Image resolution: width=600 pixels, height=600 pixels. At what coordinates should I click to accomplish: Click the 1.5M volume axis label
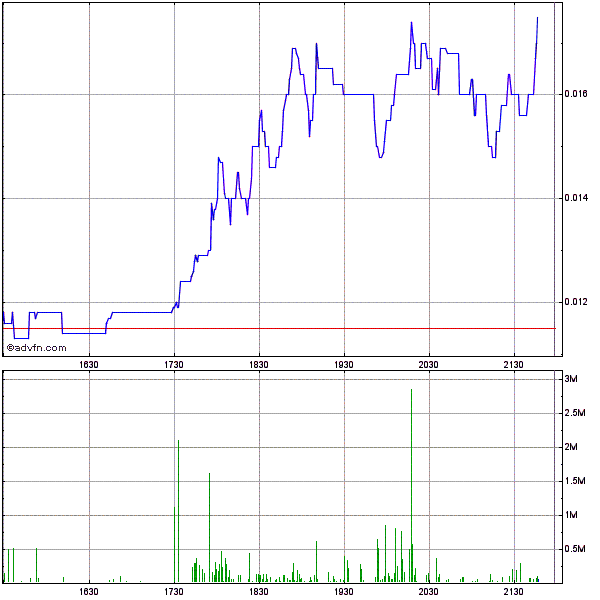[x=575, y=481]
